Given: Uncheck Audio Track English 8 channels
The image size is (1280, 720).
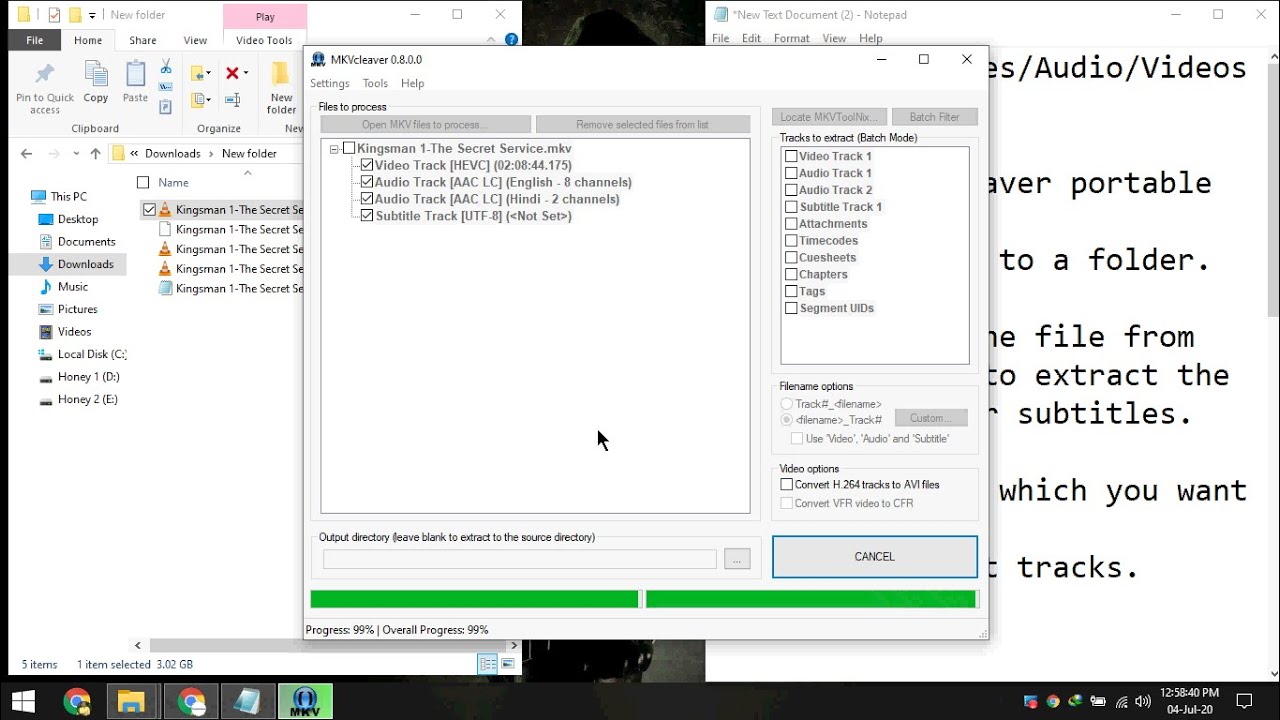Looking at the screenshot, I should pos(367,183).
